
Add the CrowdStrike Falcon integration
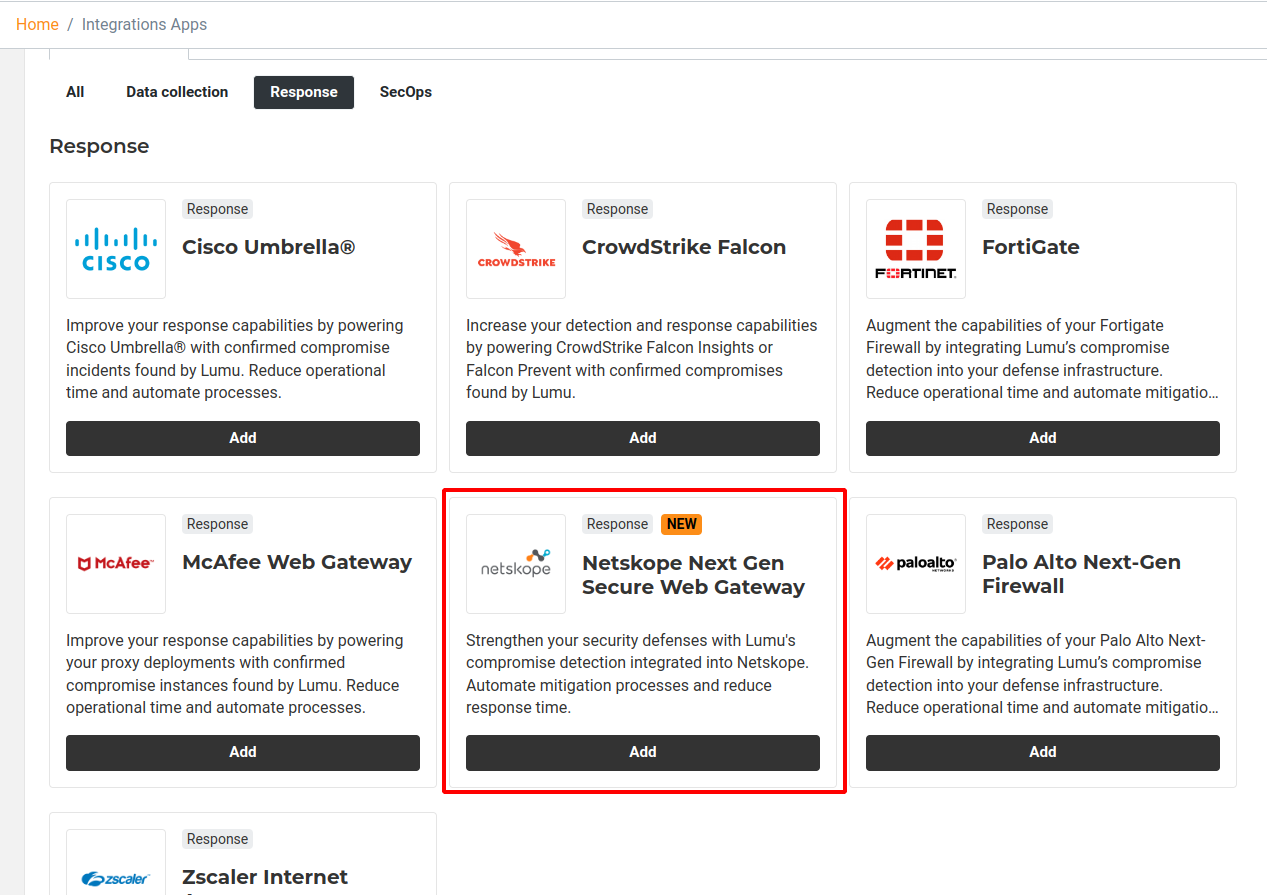643,438
